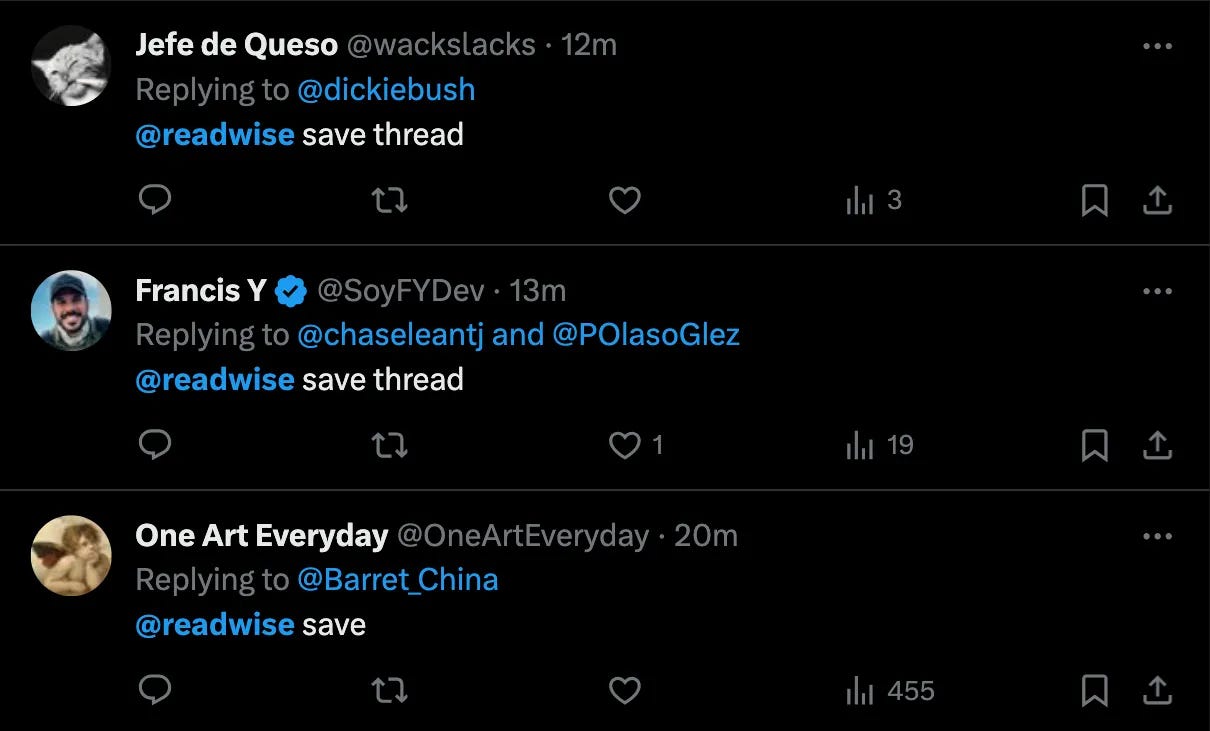The image size is (1210, 731).
Task: Open more options for Francis Y's tweet
Action: tap(1157, 291)
